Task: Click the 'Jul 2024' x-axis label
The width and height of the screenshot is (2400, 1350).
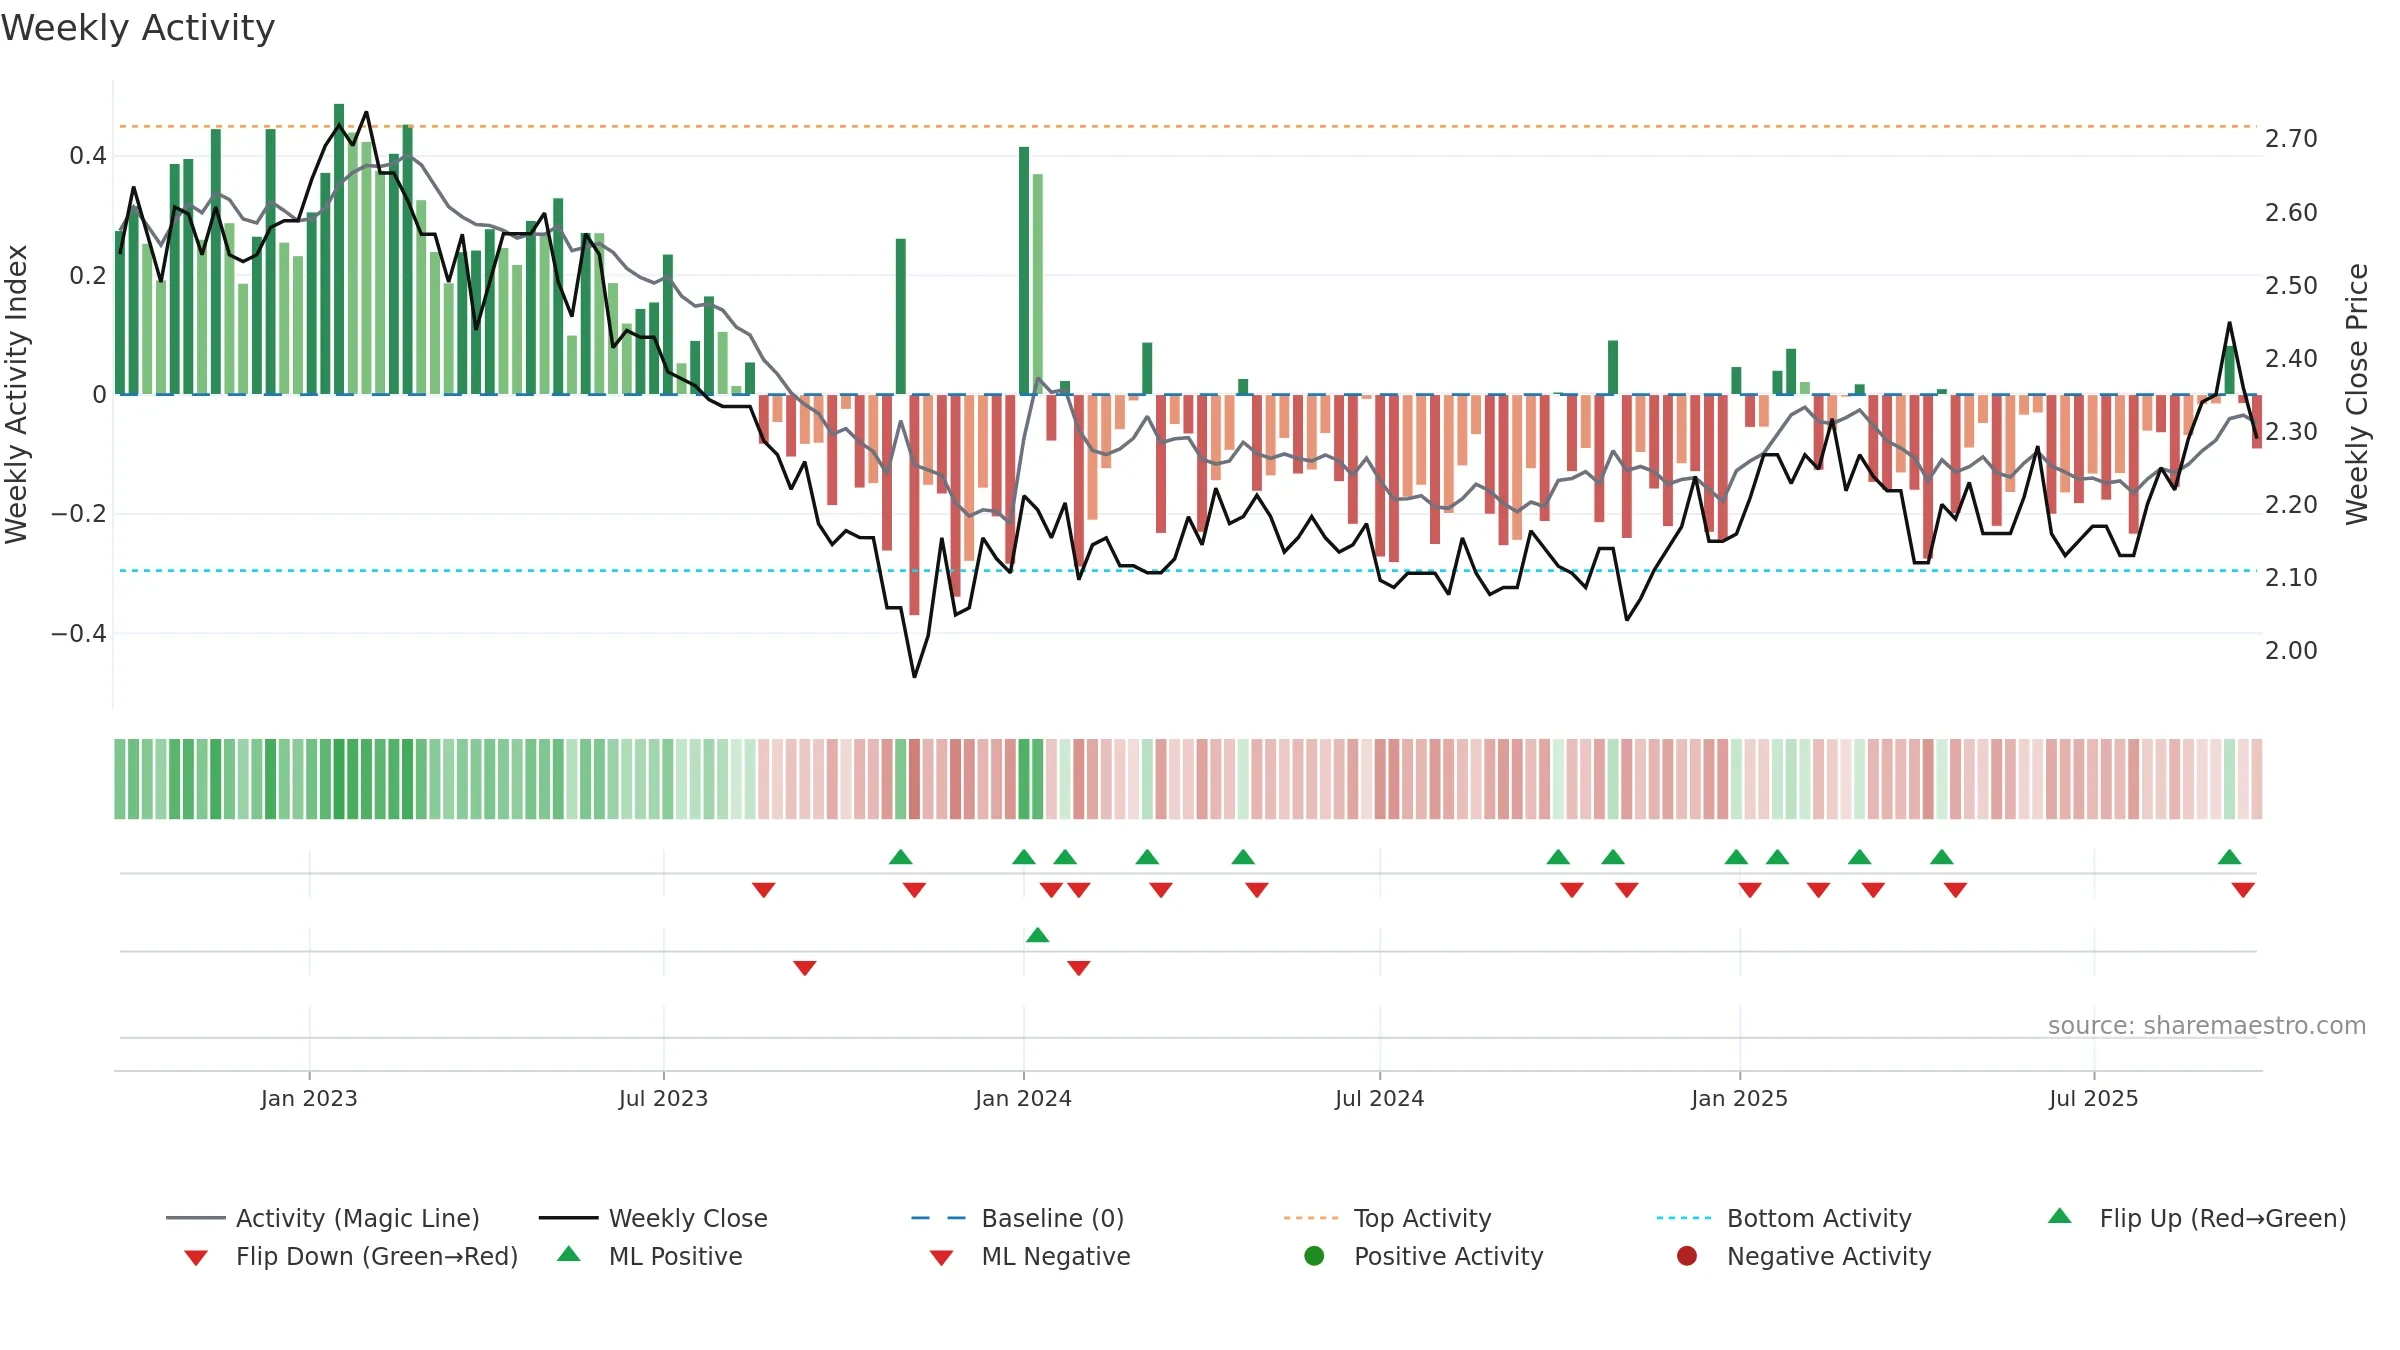Action: 1379,1098
